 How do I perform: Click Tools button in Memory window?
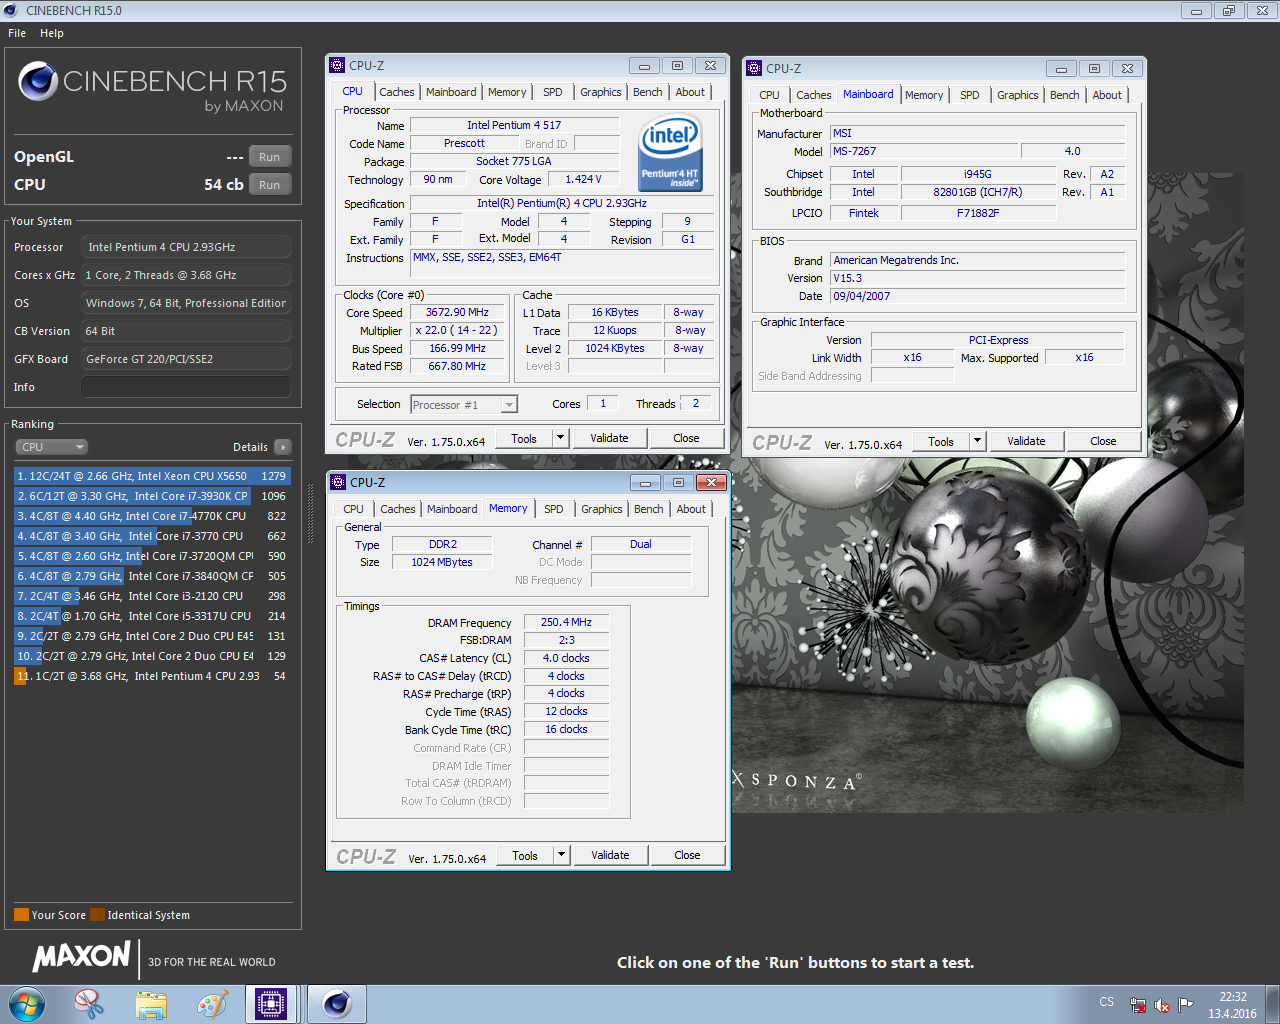point(525,855)
